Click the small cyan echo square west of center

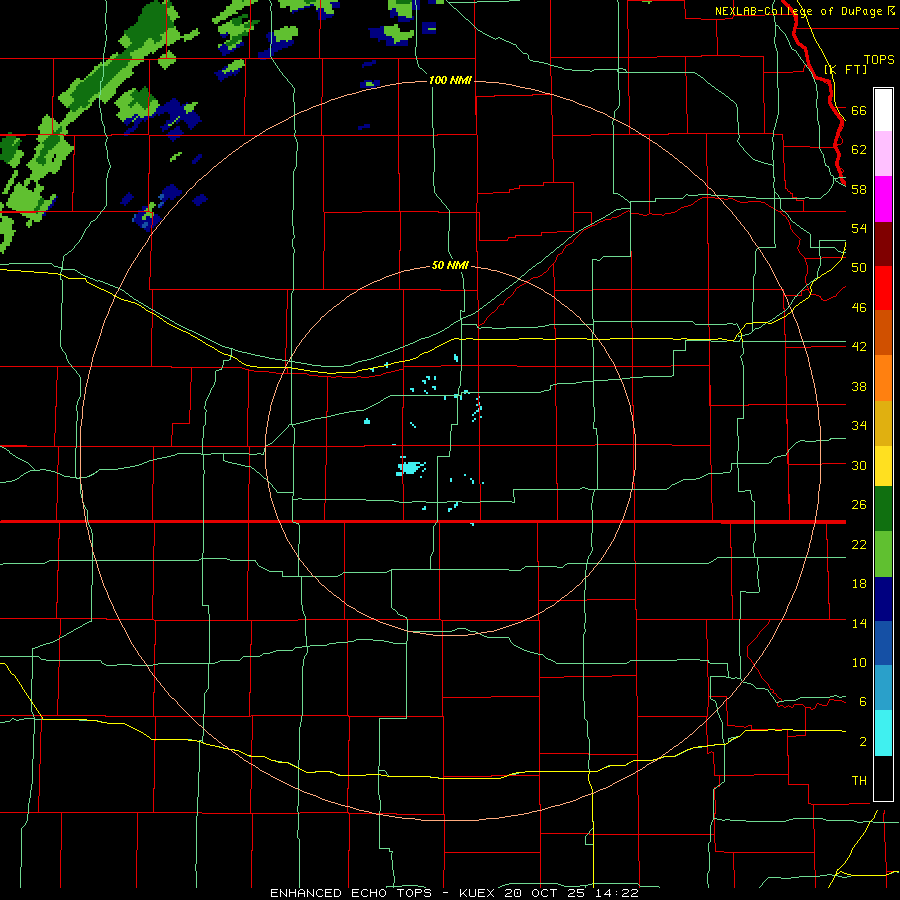[x=367, y=422]
